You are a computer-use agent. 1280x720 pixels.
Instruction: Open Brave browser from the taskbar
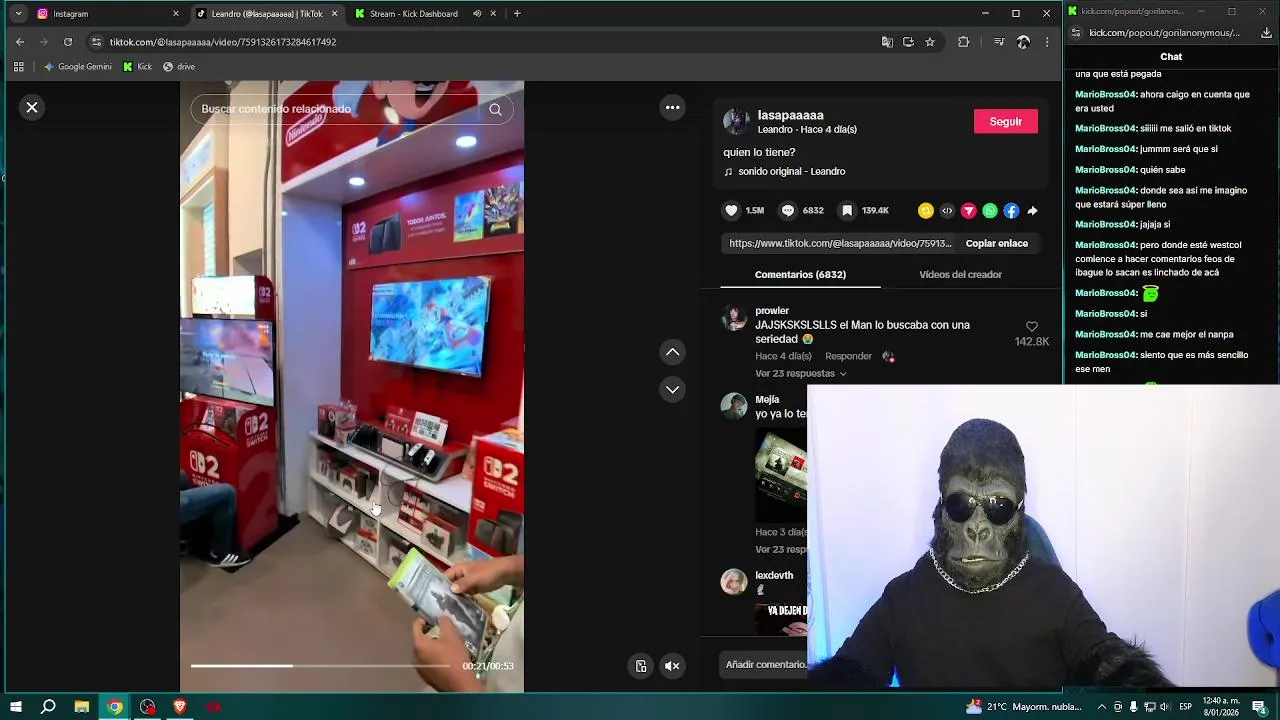pos(180,707)
